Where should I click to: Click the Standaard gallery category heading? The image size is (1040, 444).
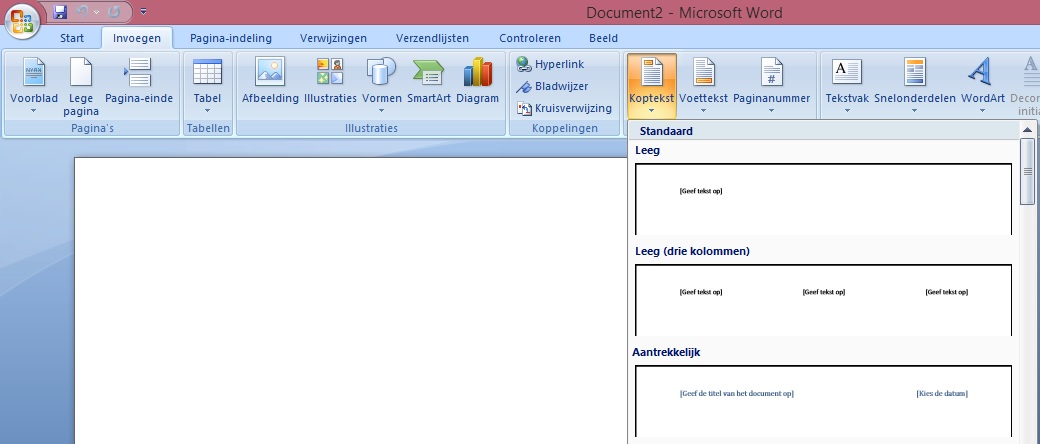[666, 131]
